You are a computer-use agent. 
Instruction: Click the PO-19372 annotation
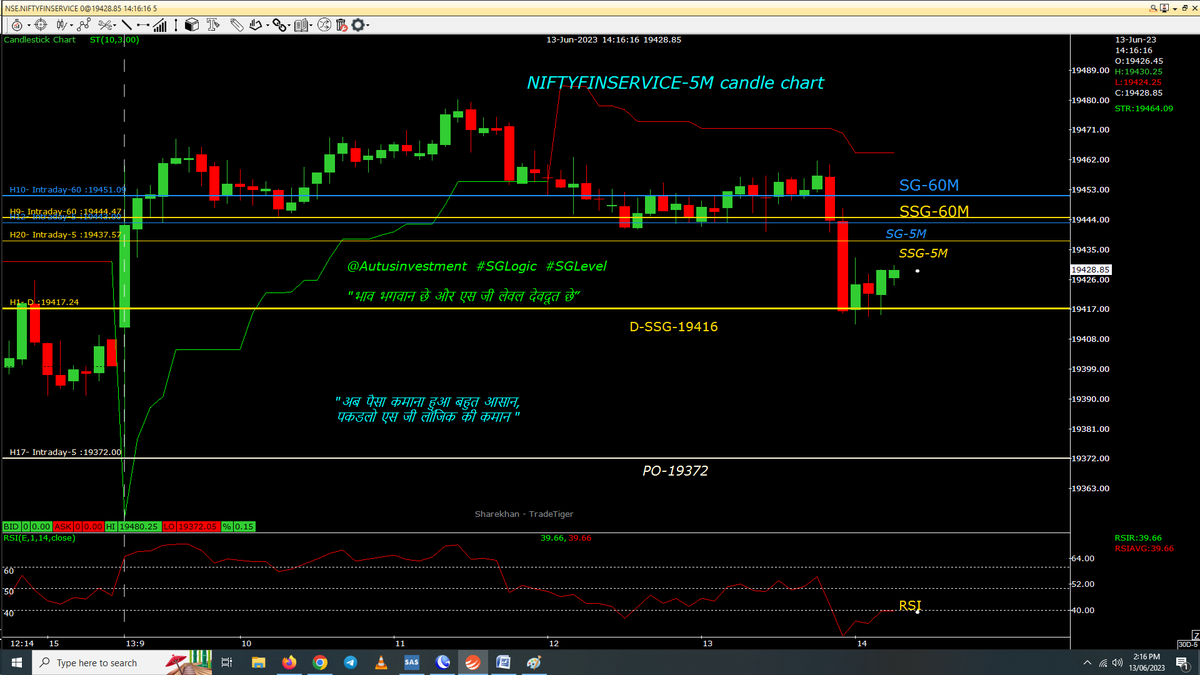(675, 470)
